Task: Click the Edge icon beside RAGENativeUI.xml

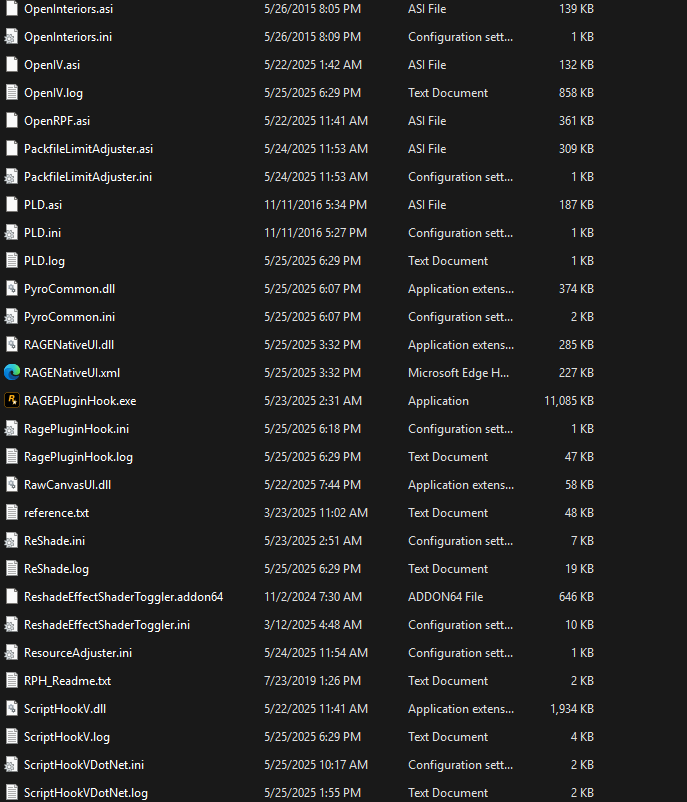Action: pos(11,373)
